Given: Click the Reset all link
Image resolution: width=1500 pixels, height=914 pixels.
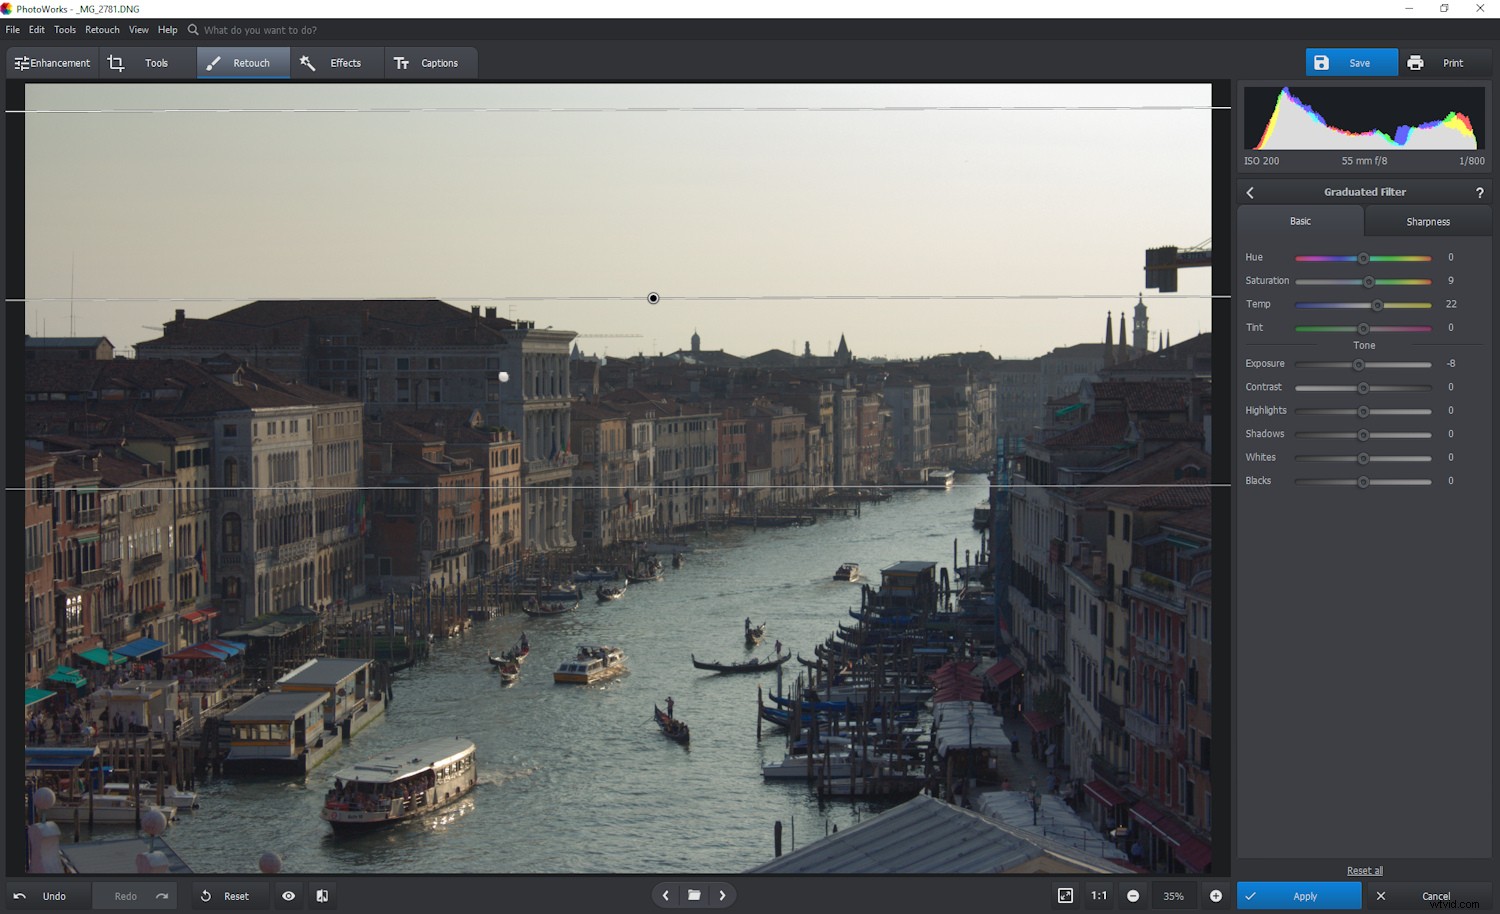Looking at the screenshot, I should point(1364,870).
